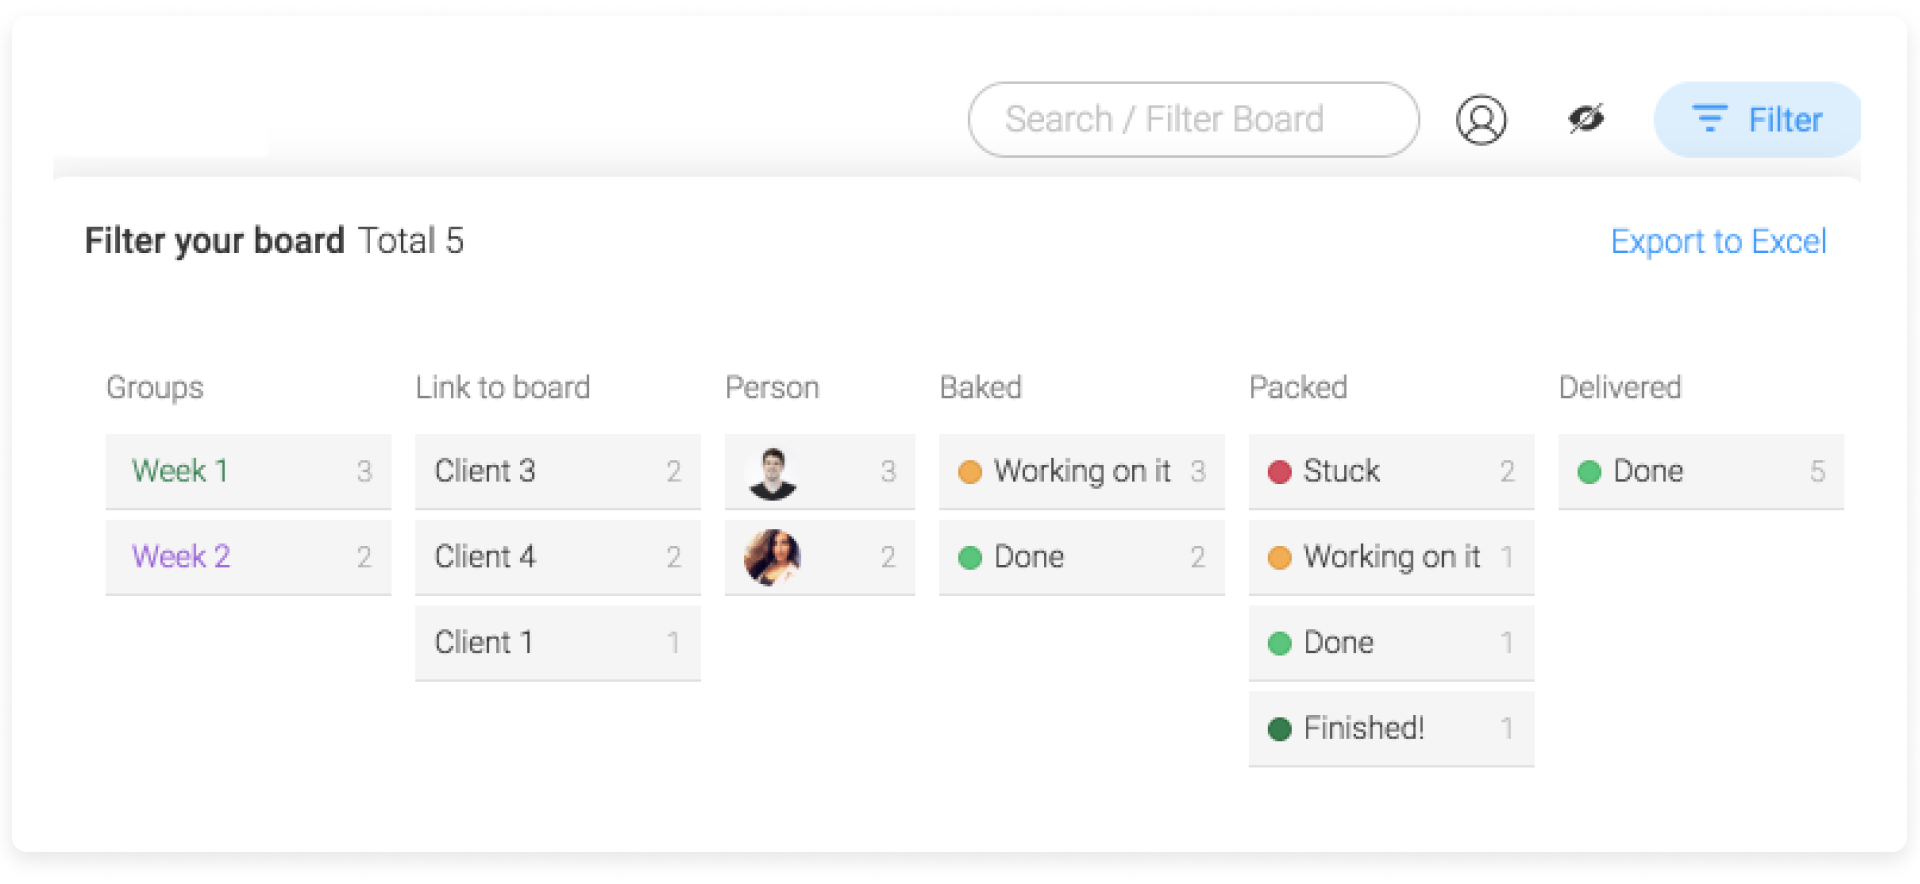Click the person filter icon
Image resolution: width=1920 pixels, height=884 pixels.
point(1481,120)
